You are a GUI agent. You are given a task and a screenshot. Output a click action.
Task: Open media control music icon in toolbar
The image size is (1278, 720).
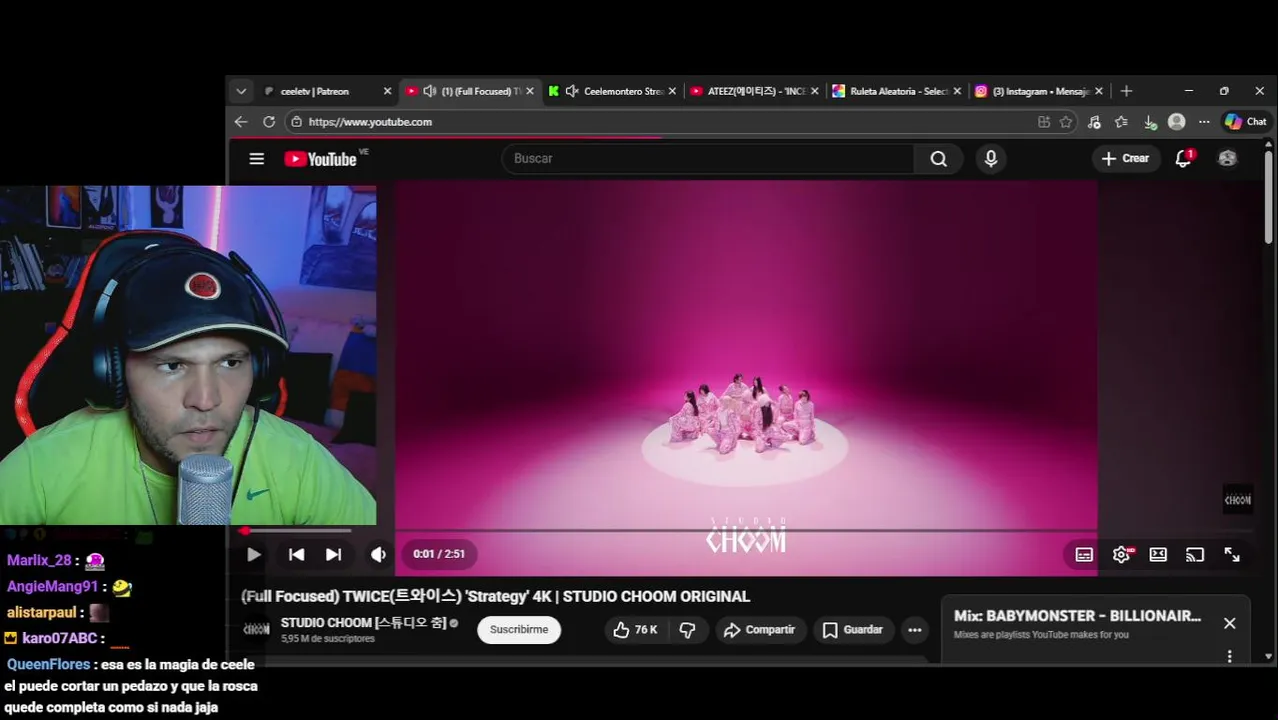coord(1094,122)
